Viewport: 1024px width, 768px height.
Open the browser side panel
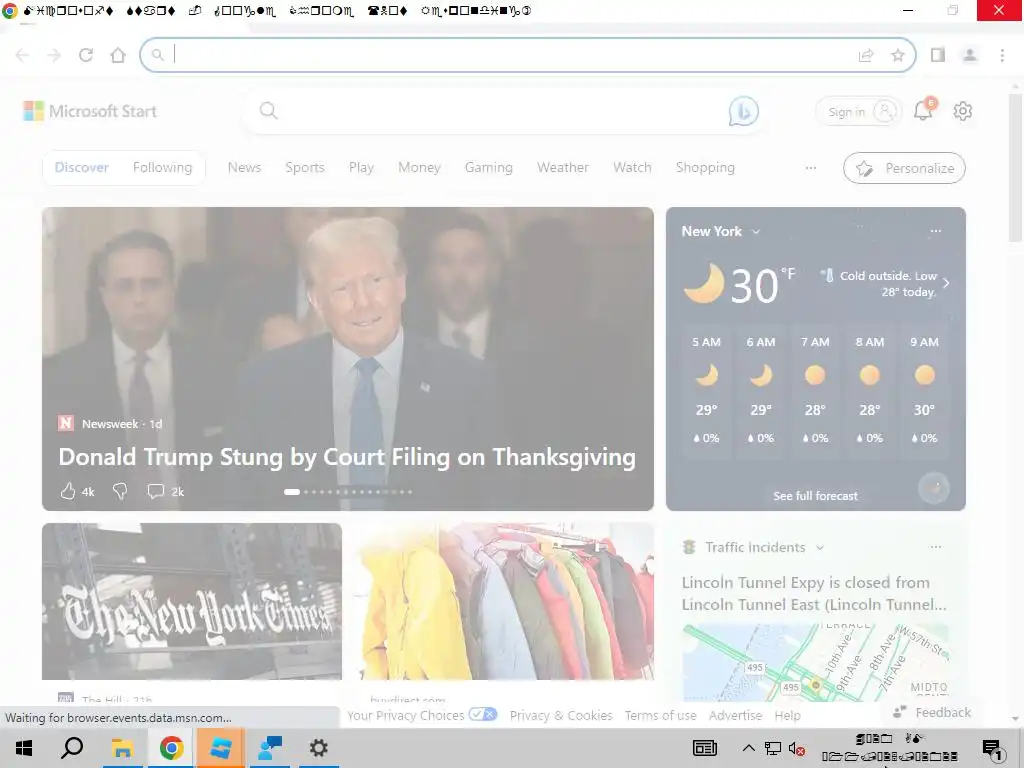[x=938, y=56]
